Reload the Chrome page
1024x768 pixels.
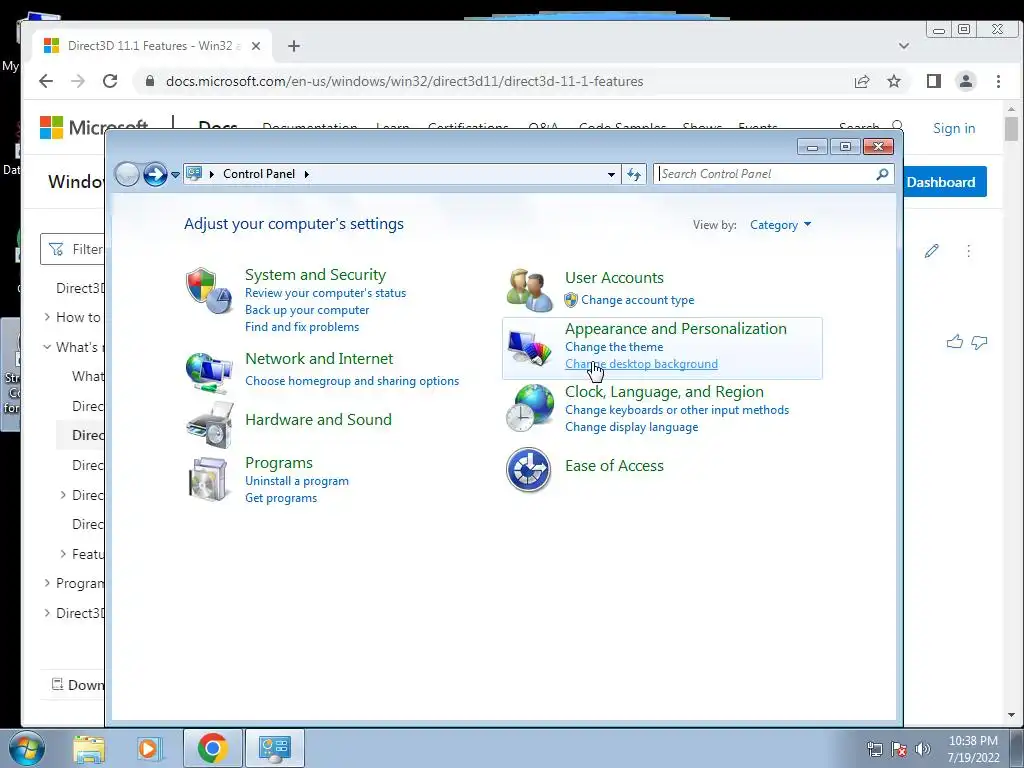coord(110,81)
